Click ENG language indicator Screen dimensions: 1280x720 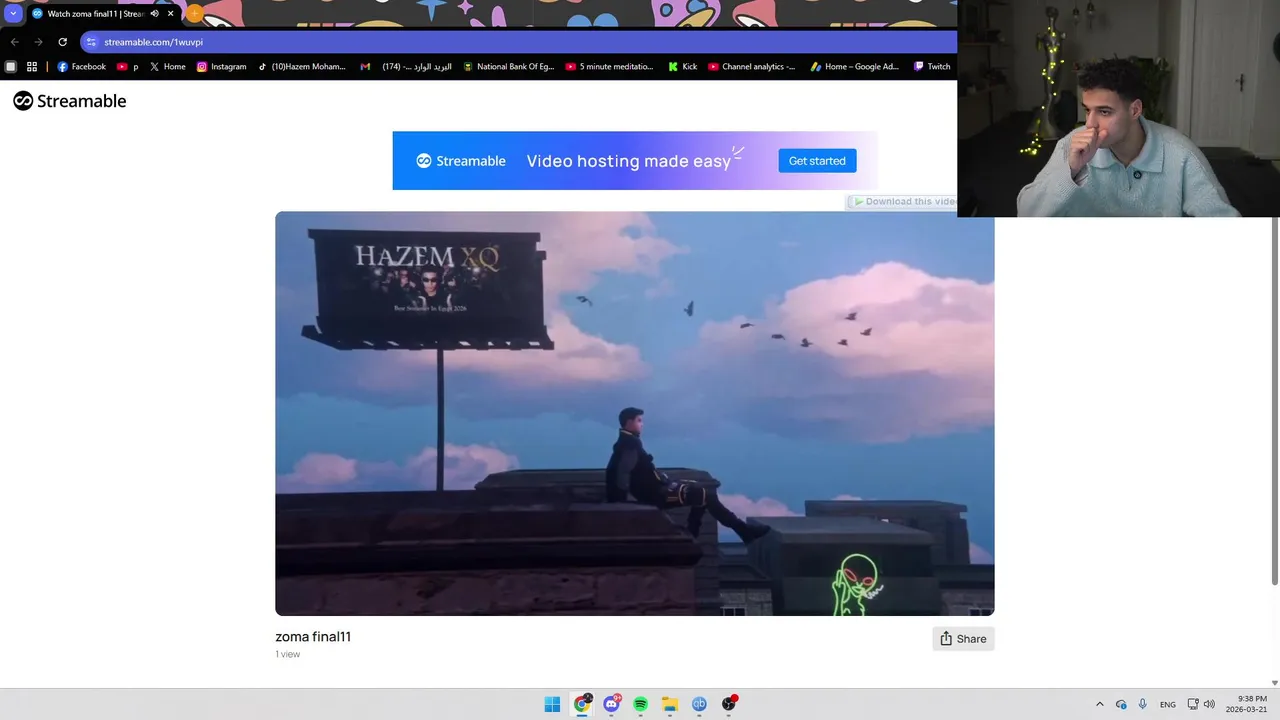(x=1168, y=704)
